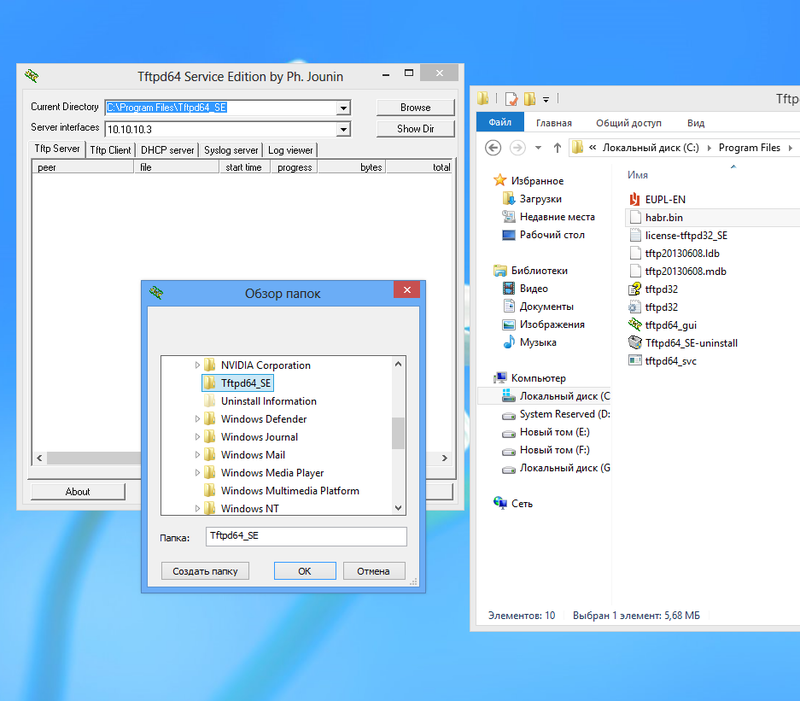Click the tftpd32 settings file icon
This screenshot has width=800, height=701.
(635, 307)
